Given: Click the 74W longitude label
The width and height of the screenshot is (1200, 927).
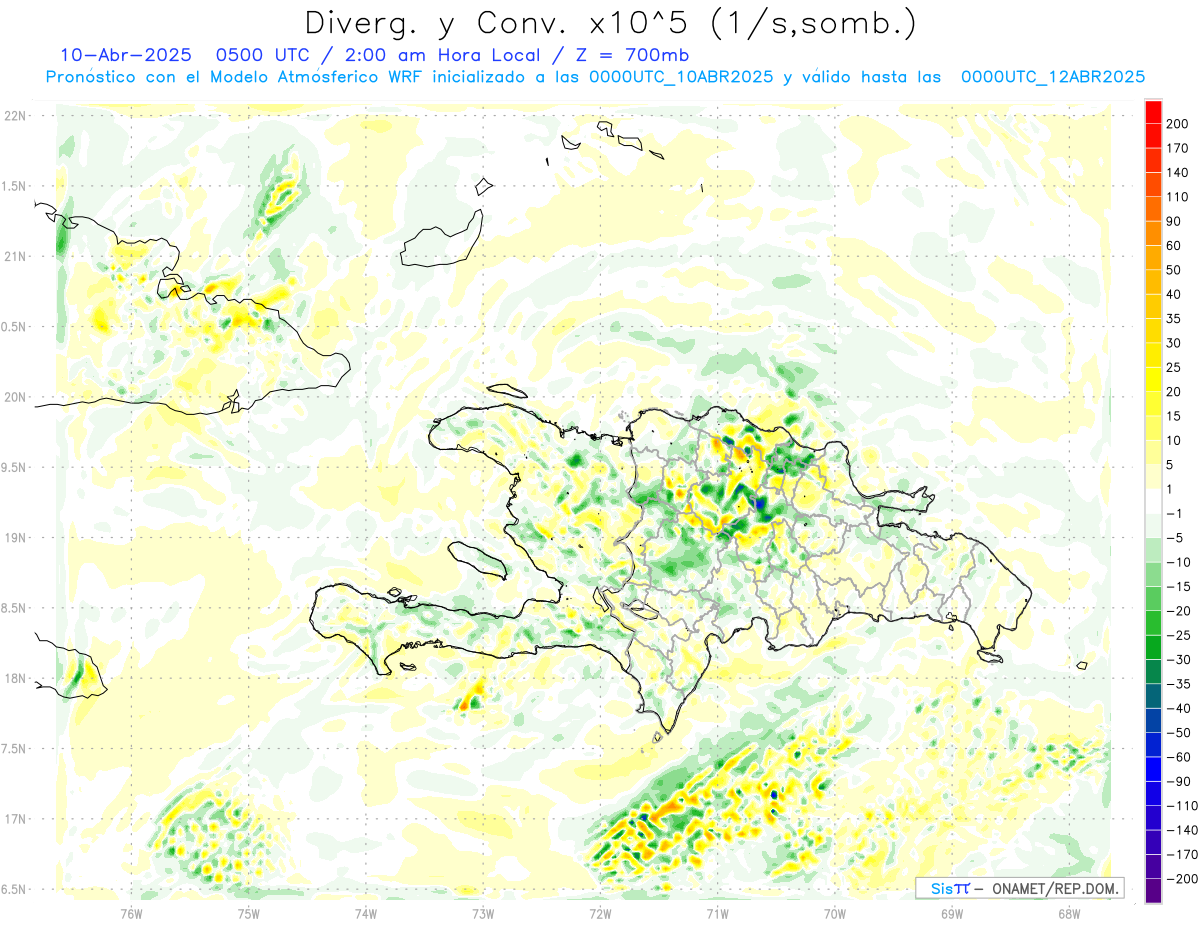Looking at the screenshot, I should click(365, 913).
